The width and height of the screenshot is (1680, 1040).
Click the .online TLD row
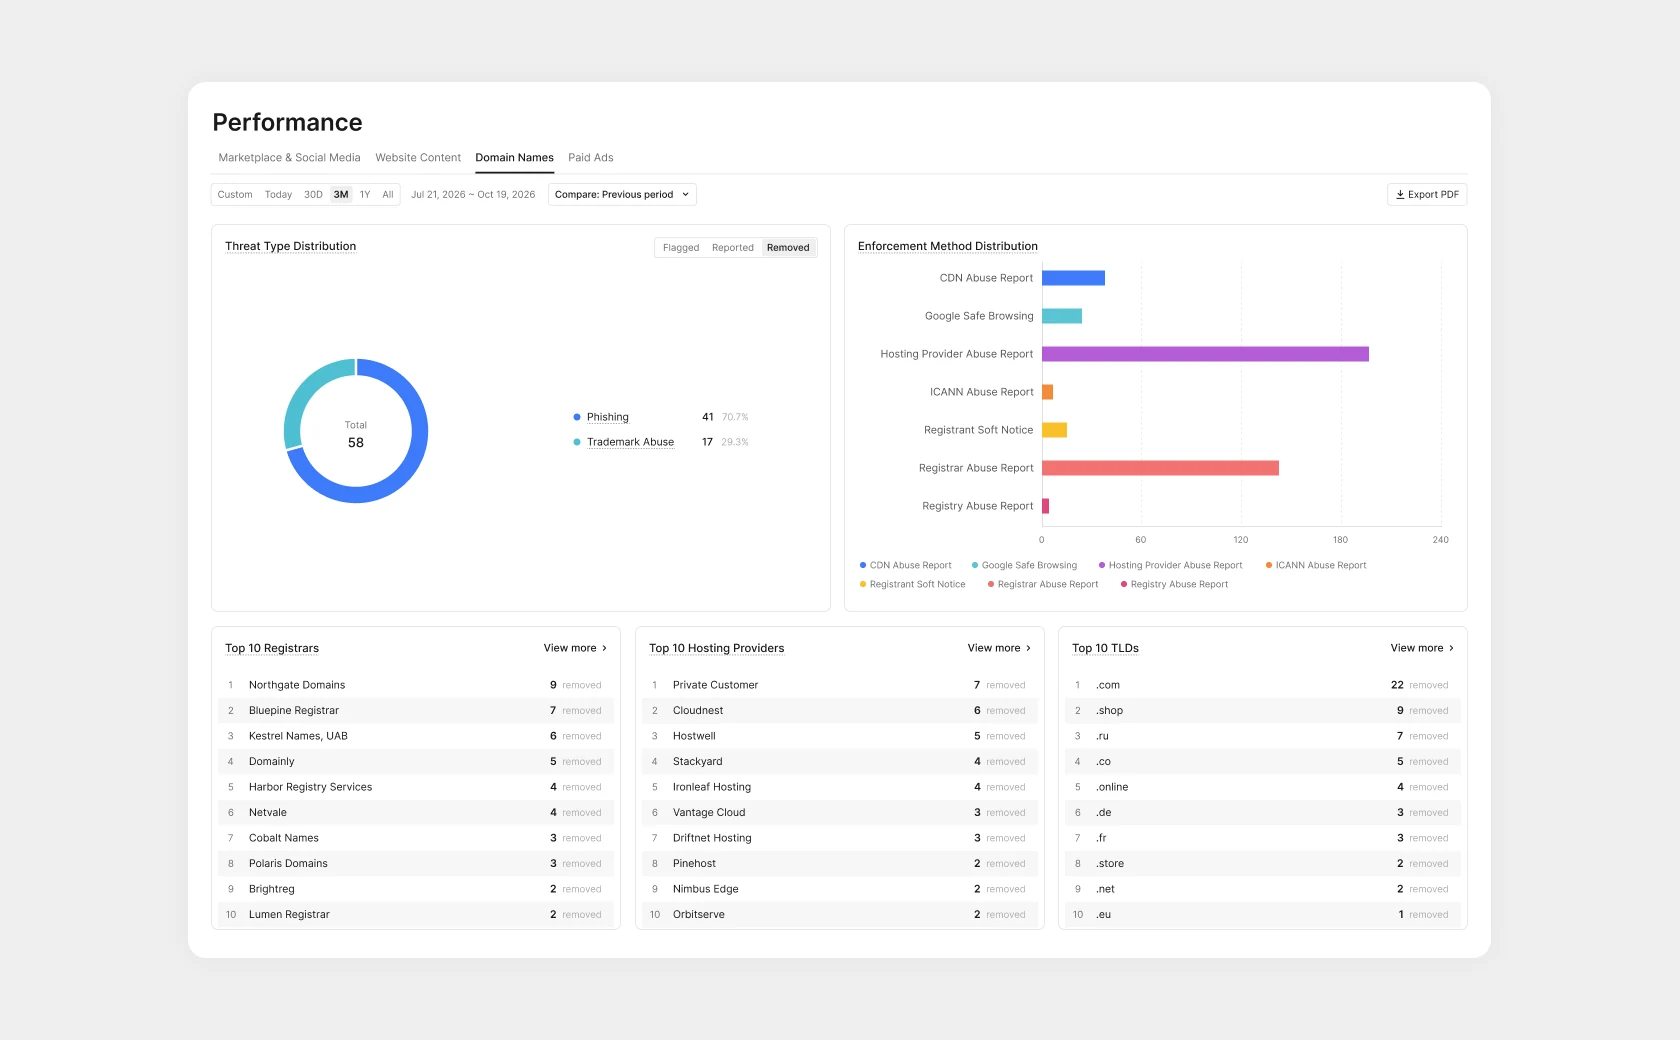coord(1262,787)
